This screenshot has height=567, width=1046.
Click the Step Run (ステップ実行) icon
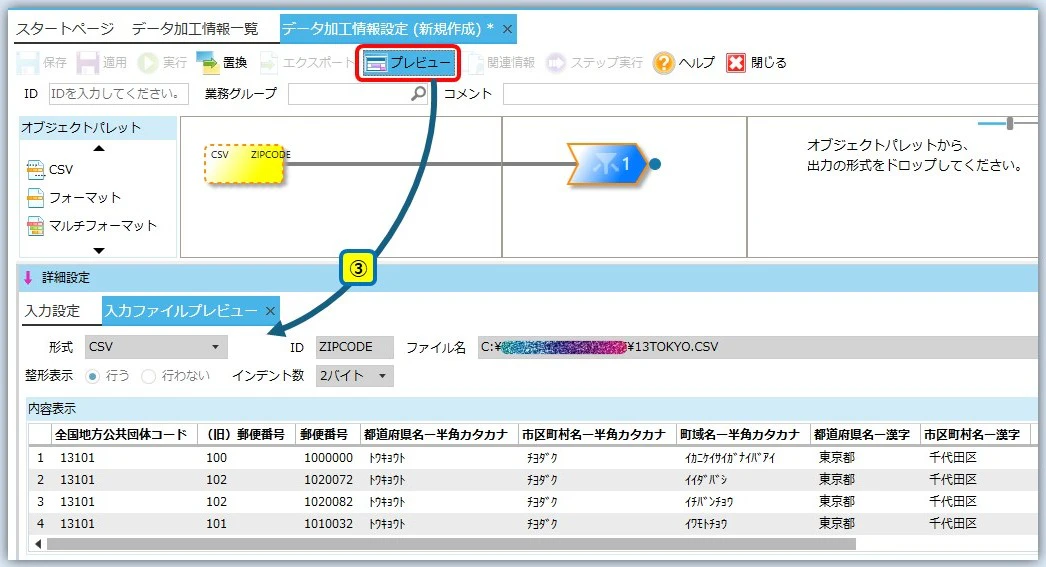555,63
